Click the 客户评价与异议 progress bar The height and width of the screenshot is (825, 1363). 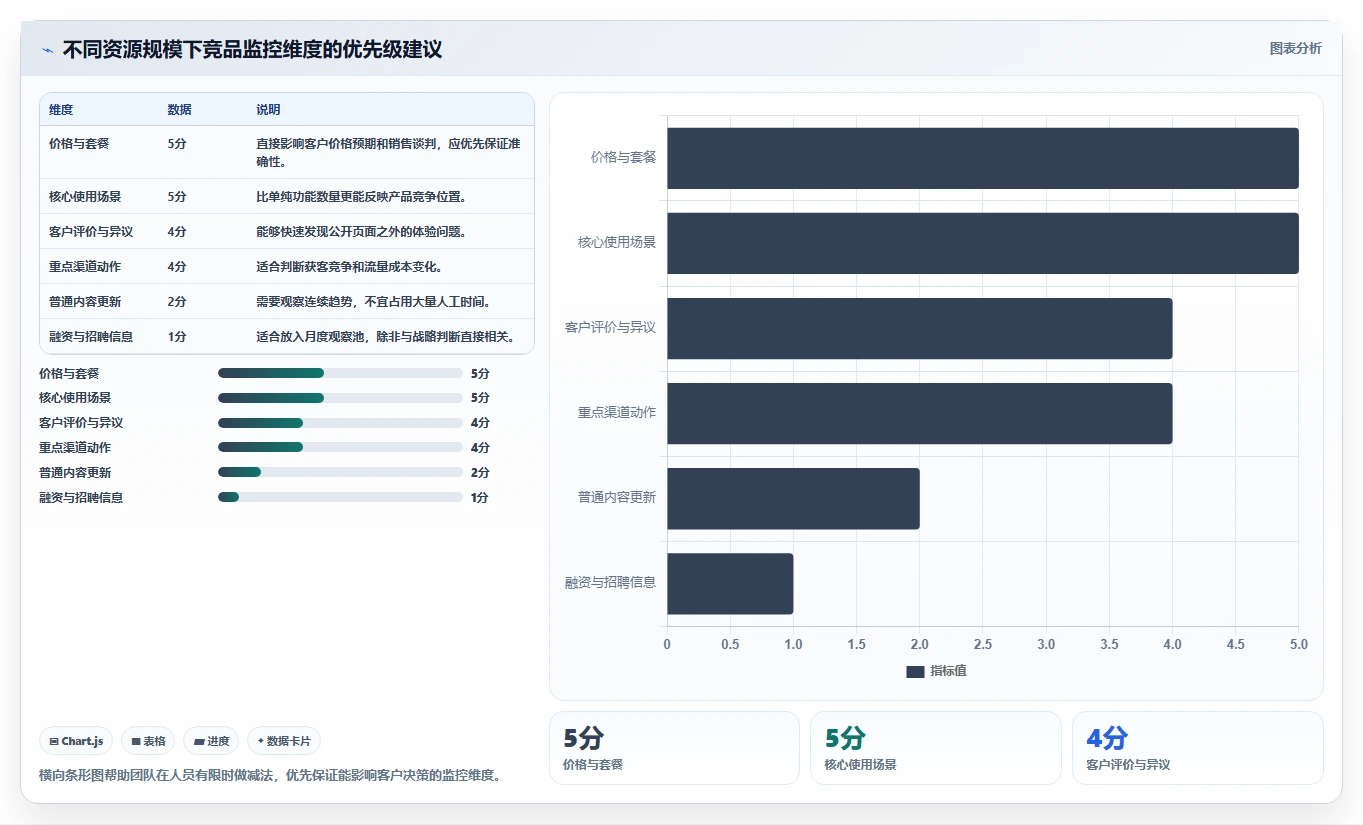(340, 423)
